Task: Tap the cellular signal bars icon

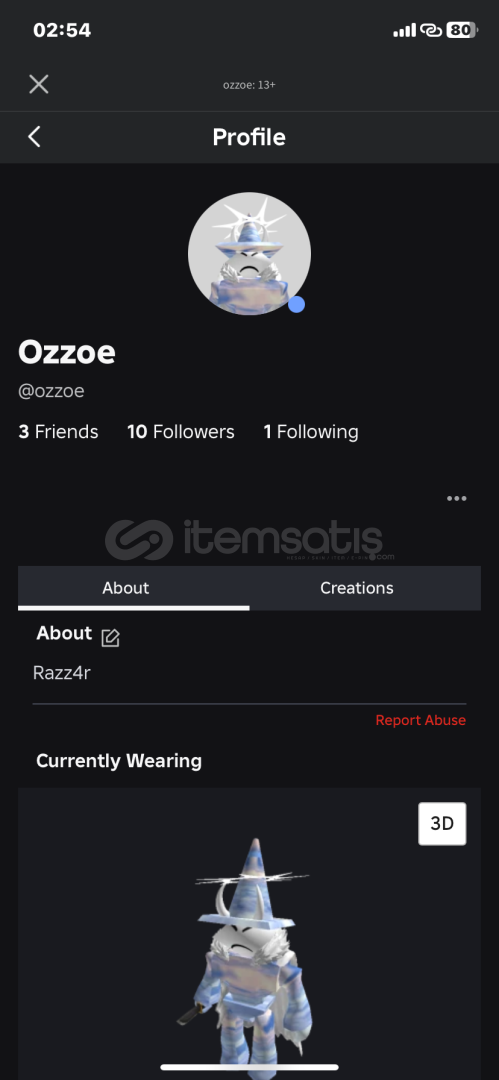Action: pos(405,30)
